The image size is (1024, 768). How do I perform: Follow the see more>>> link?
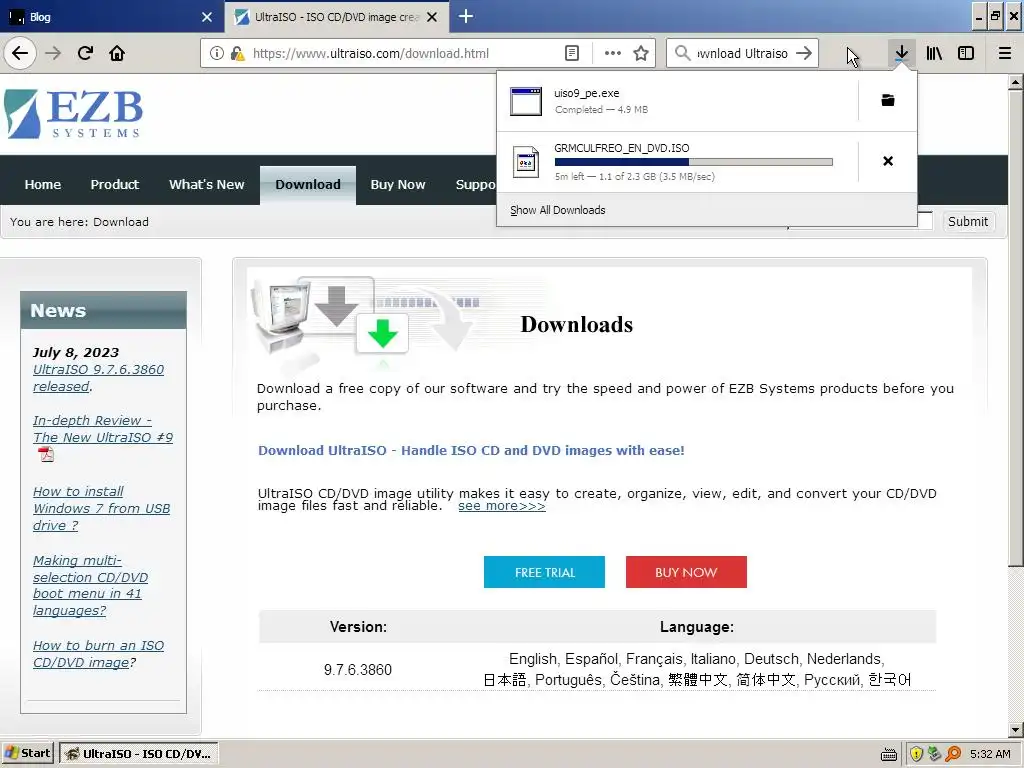(502, 506)
